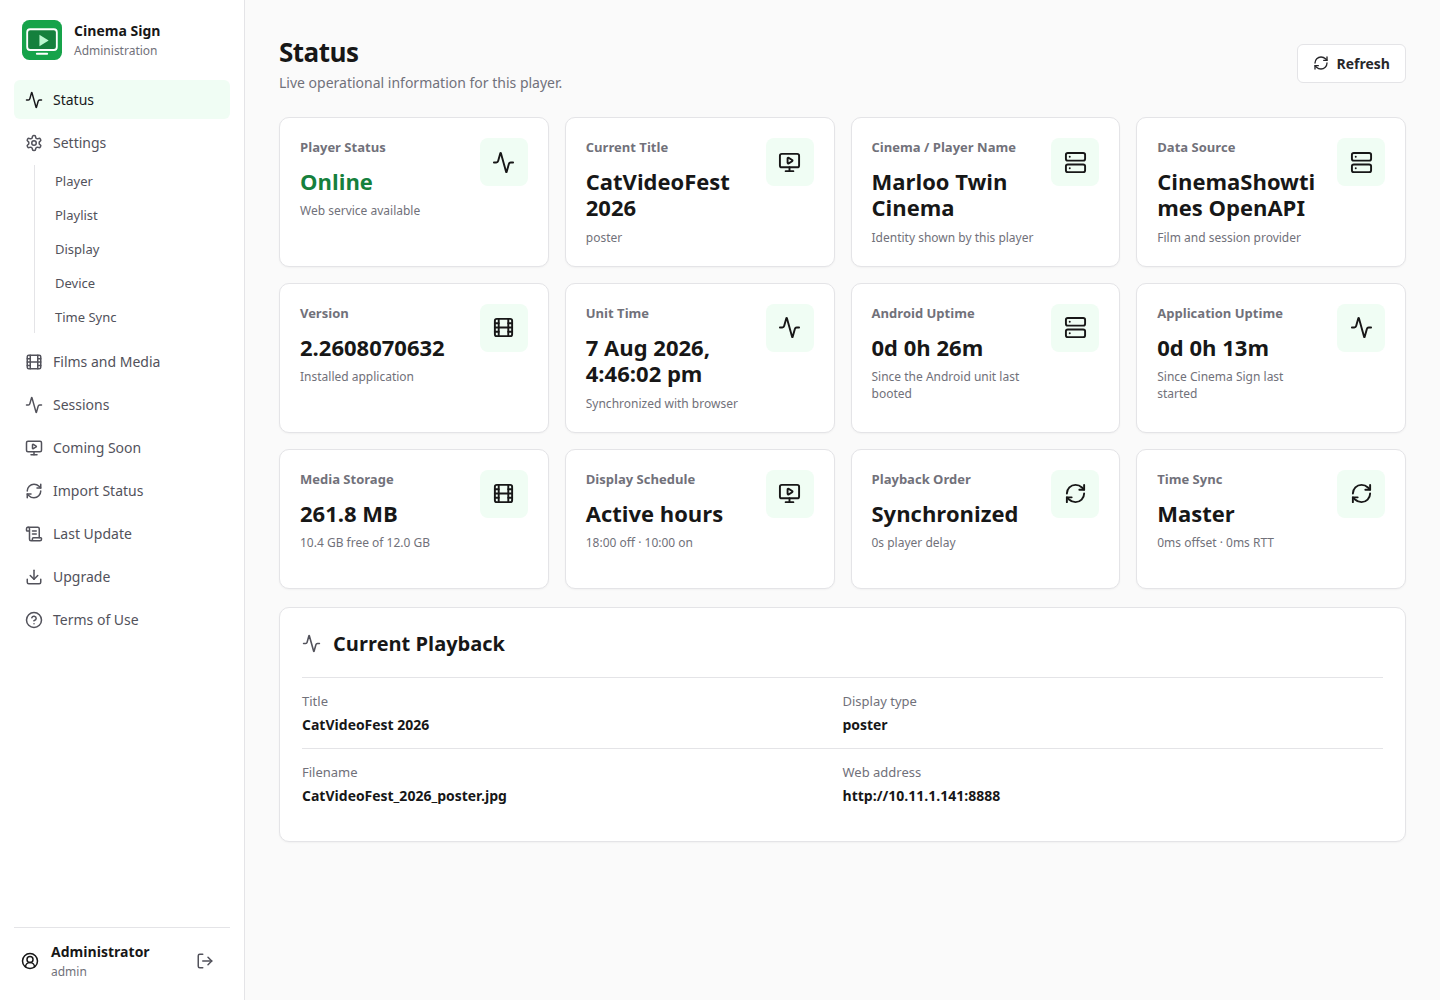Click the Films and Media film icon

pos(34,362)
